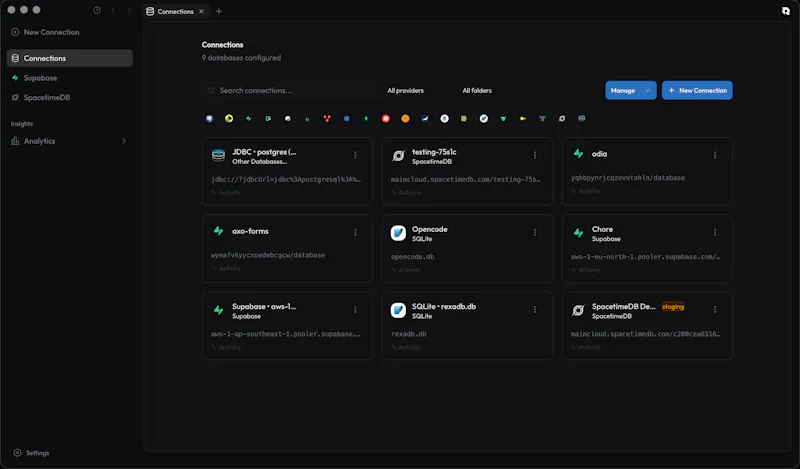Go back with the left arrow icon
The width and height of the screenshot is (800, 469).
(x=113, y=10)
